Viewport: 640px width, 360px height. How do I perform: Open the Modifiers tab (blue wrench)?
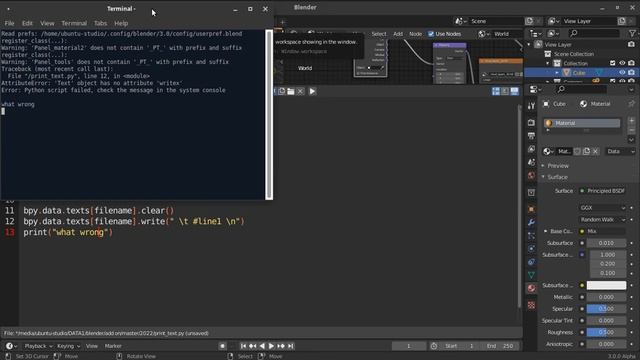point(531,222)
